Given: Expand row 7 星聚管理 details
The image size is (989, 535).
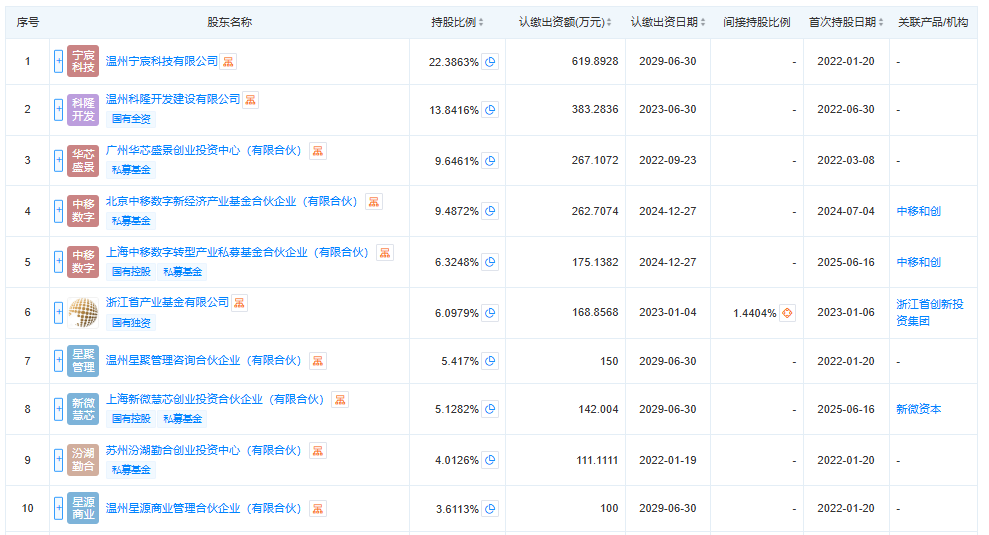Looking at the screenshot, I should (x=59, y=361).
